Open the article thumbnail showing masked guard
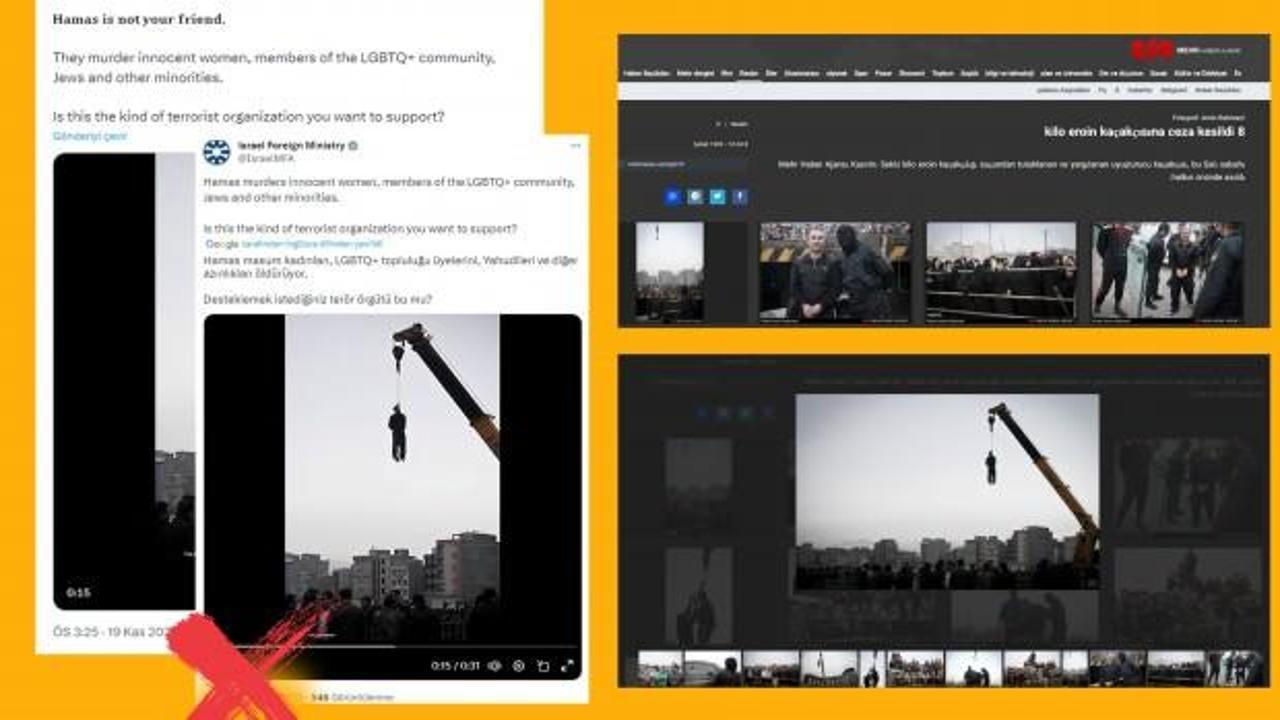 834,271
